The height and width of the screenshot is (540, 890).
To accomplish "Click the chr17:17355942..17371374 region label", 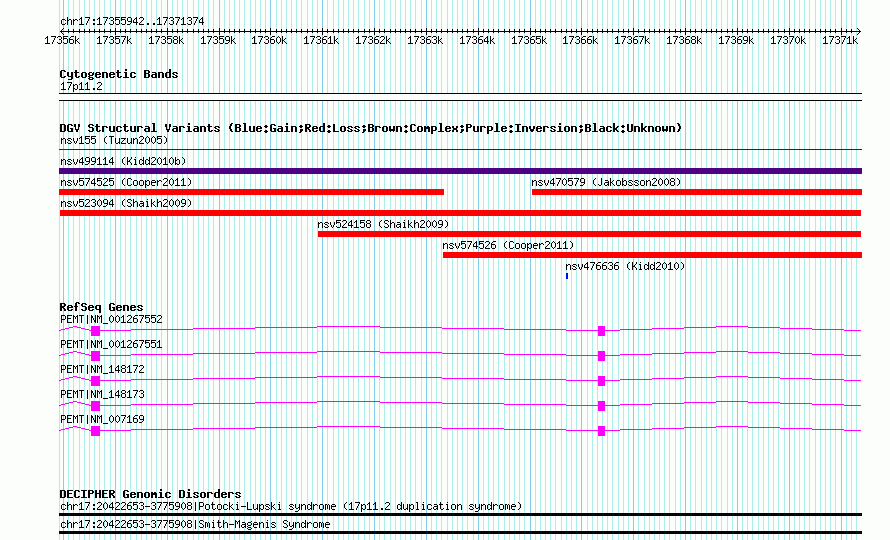I will tap(132, 21).
